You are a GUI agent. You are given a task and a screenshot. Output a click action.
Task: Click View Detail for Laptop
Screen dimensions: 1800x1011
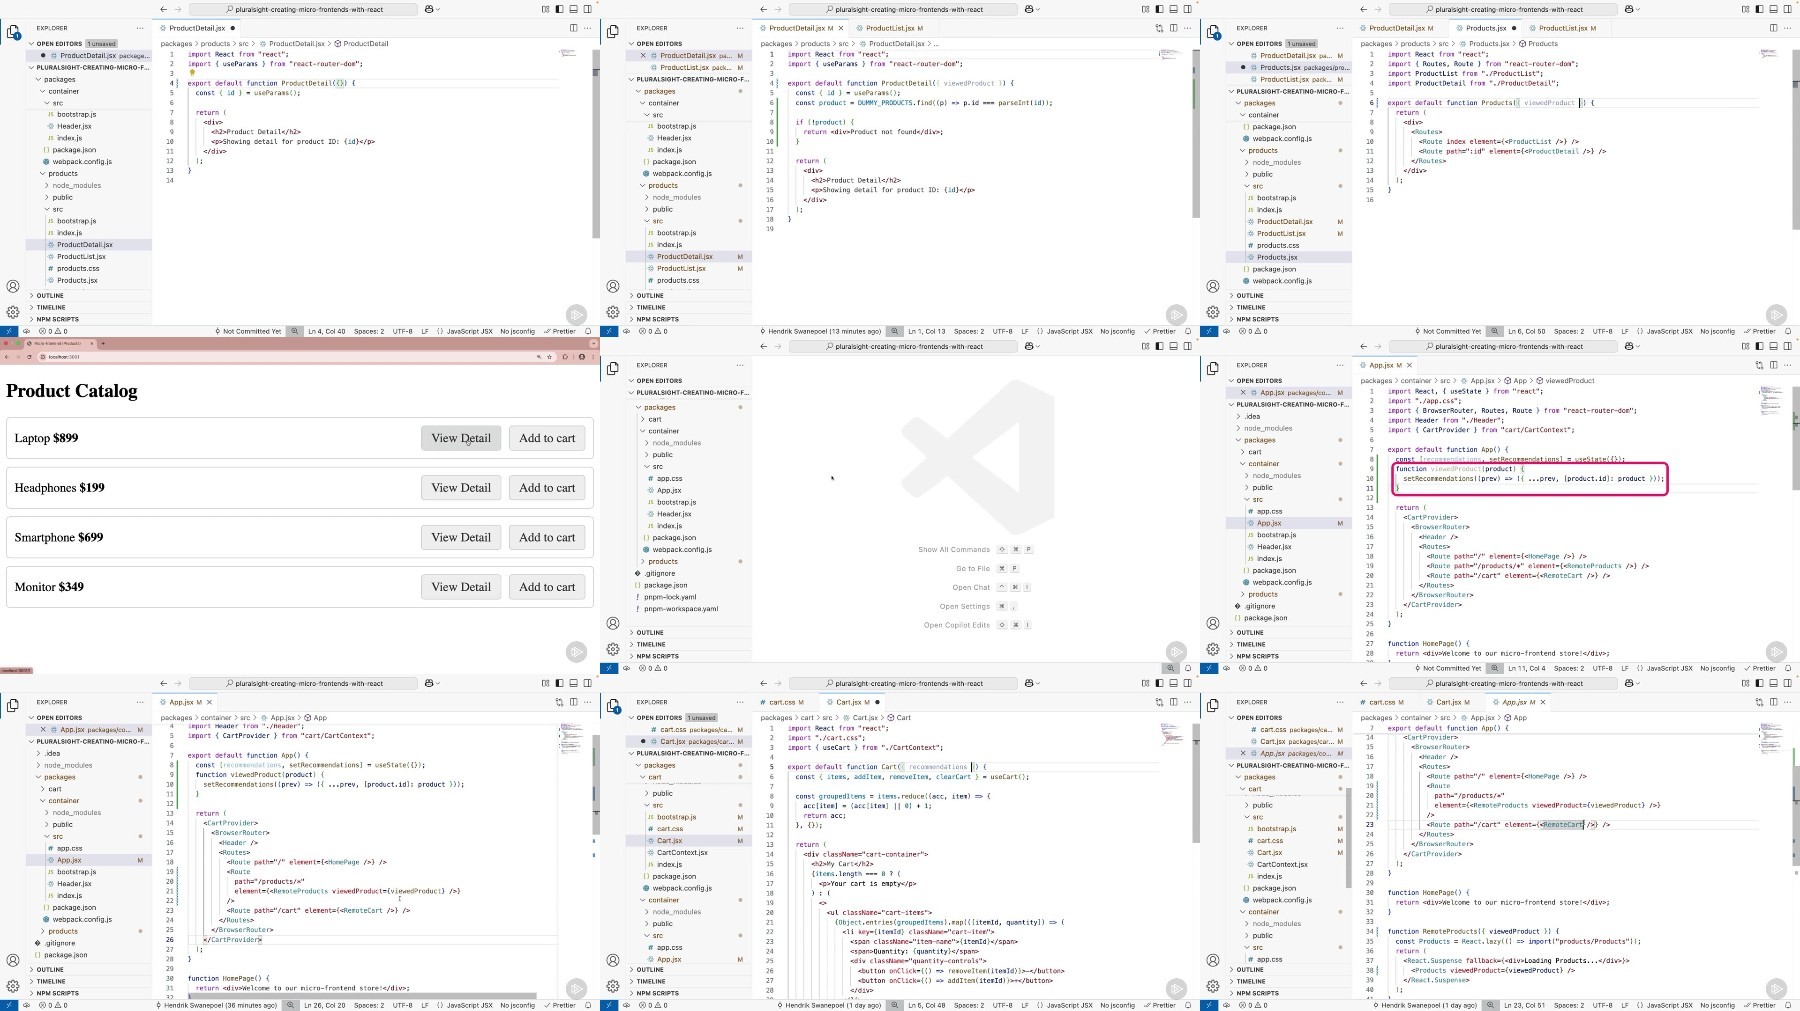[461, 438]
